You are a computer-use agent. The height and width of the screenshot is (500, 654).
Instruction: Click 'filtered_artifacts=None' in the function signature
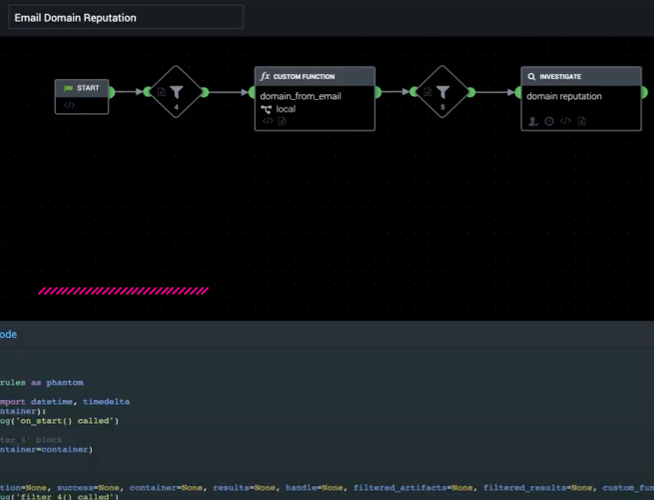click(x=413, y=487)
